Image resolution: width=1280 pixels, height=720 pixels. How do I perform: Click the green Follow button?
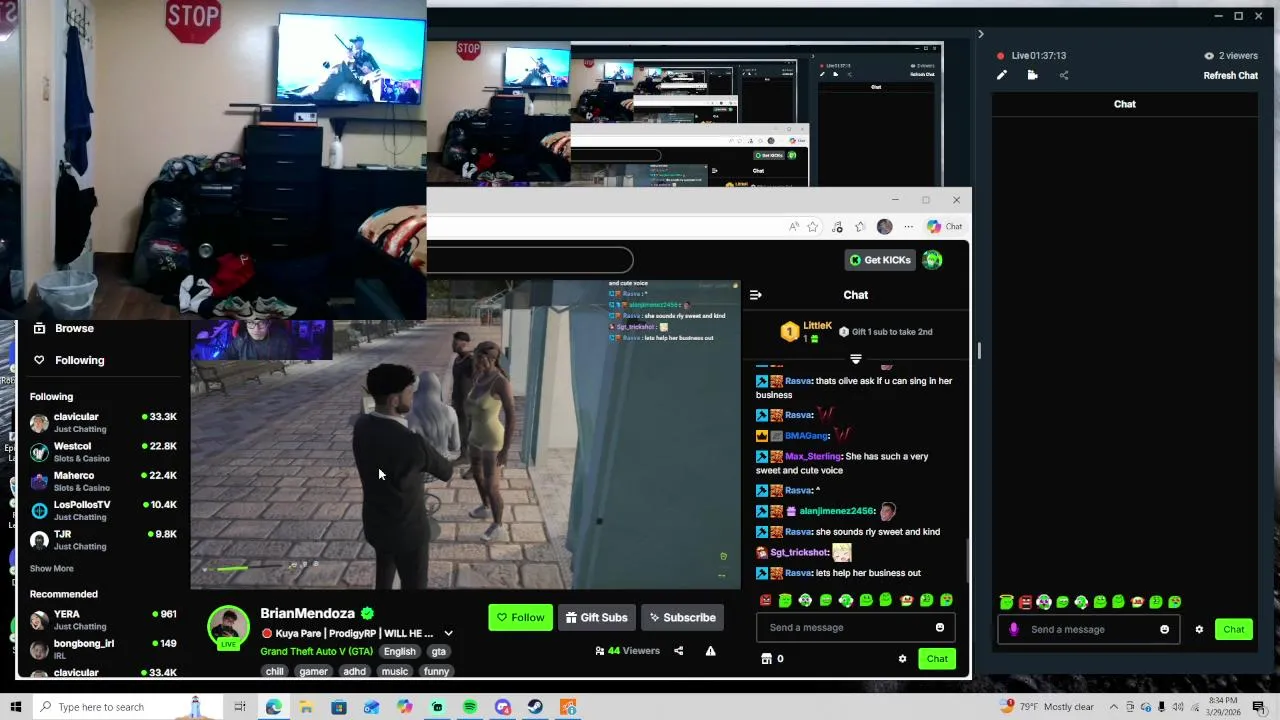(520, 617)
